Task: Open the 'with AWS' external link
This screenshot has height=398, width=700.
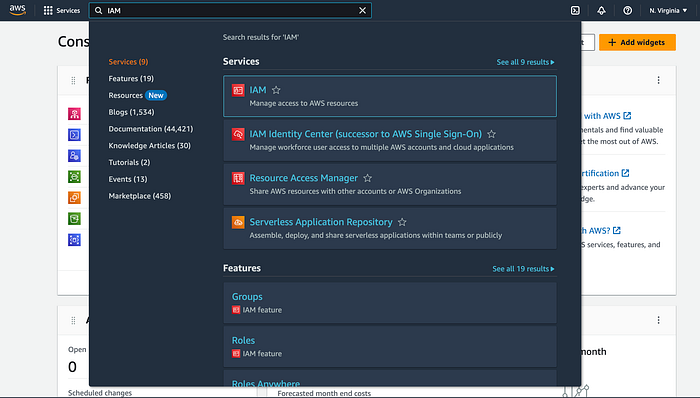Action: tap(607, 116)
